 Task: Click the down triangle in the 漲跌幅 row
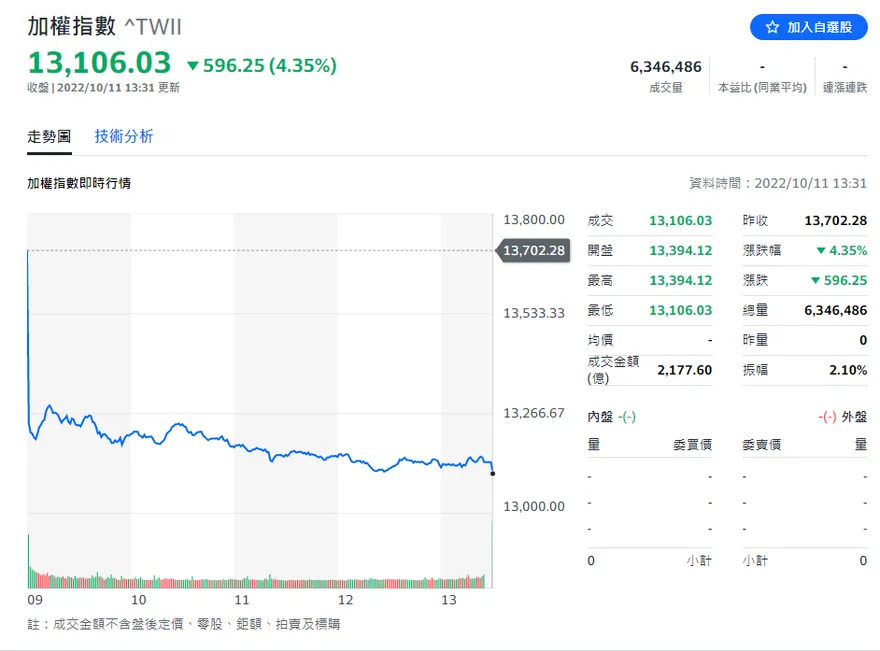click(821, 250)
